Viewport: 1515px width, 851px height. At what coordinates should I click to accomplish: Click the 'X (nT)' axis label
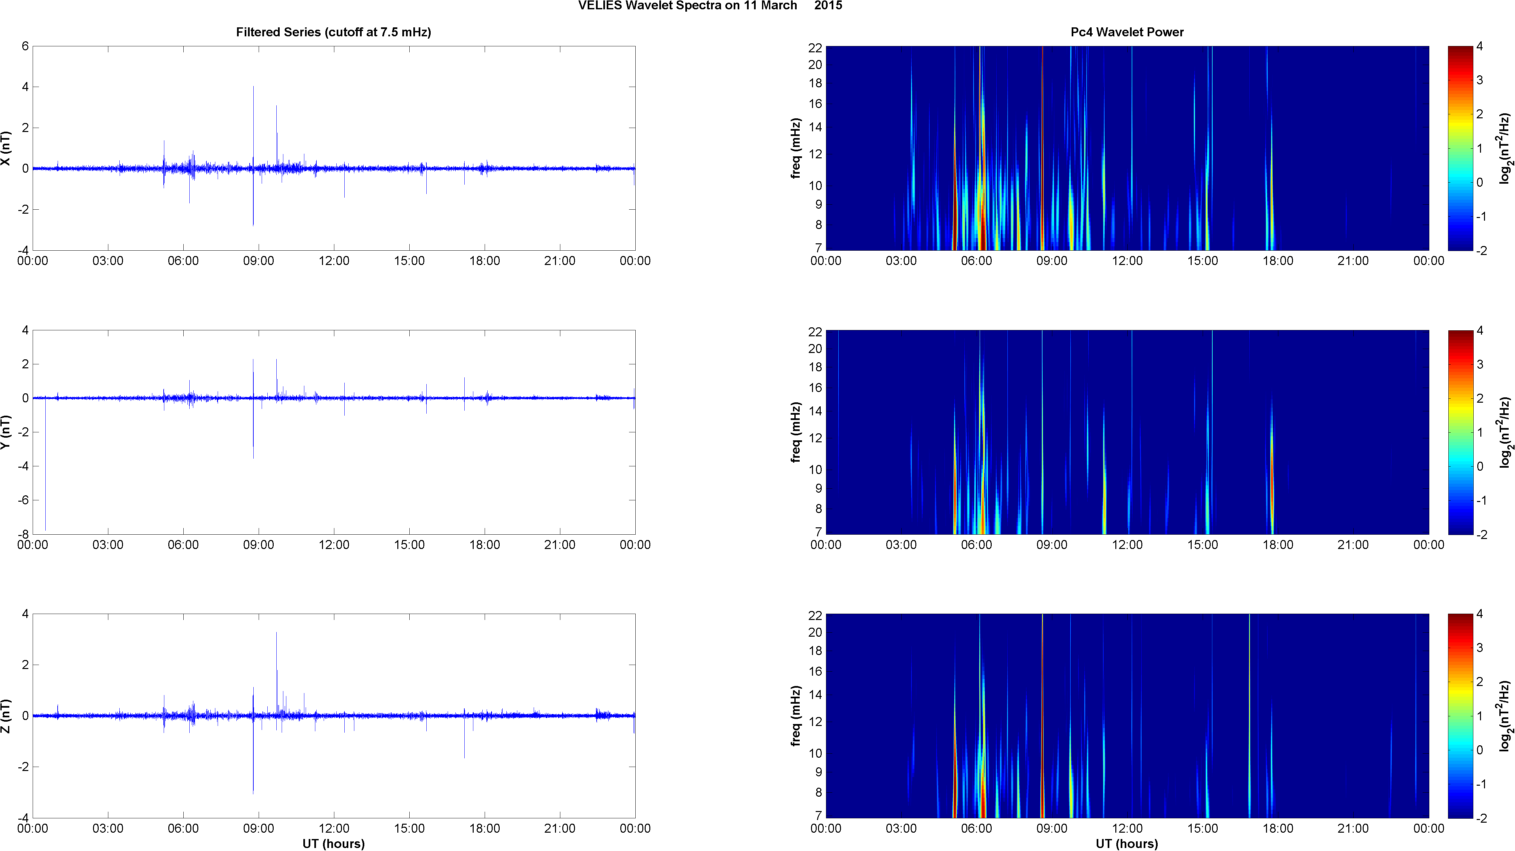(x=6, y=148)
